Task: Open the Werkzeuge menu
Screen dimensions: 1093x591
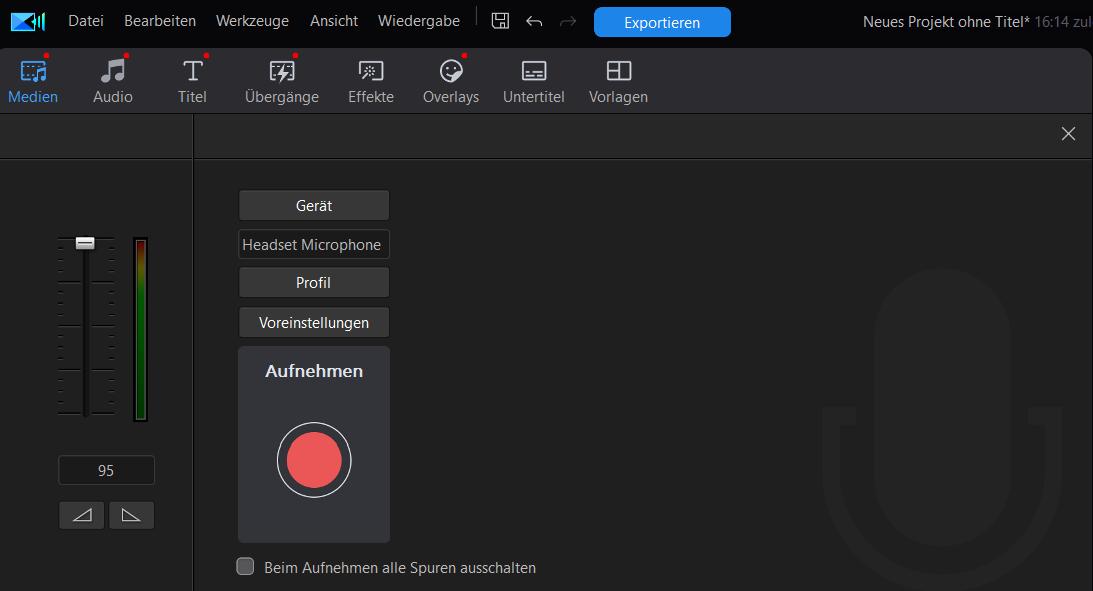Action: [252, 21]
